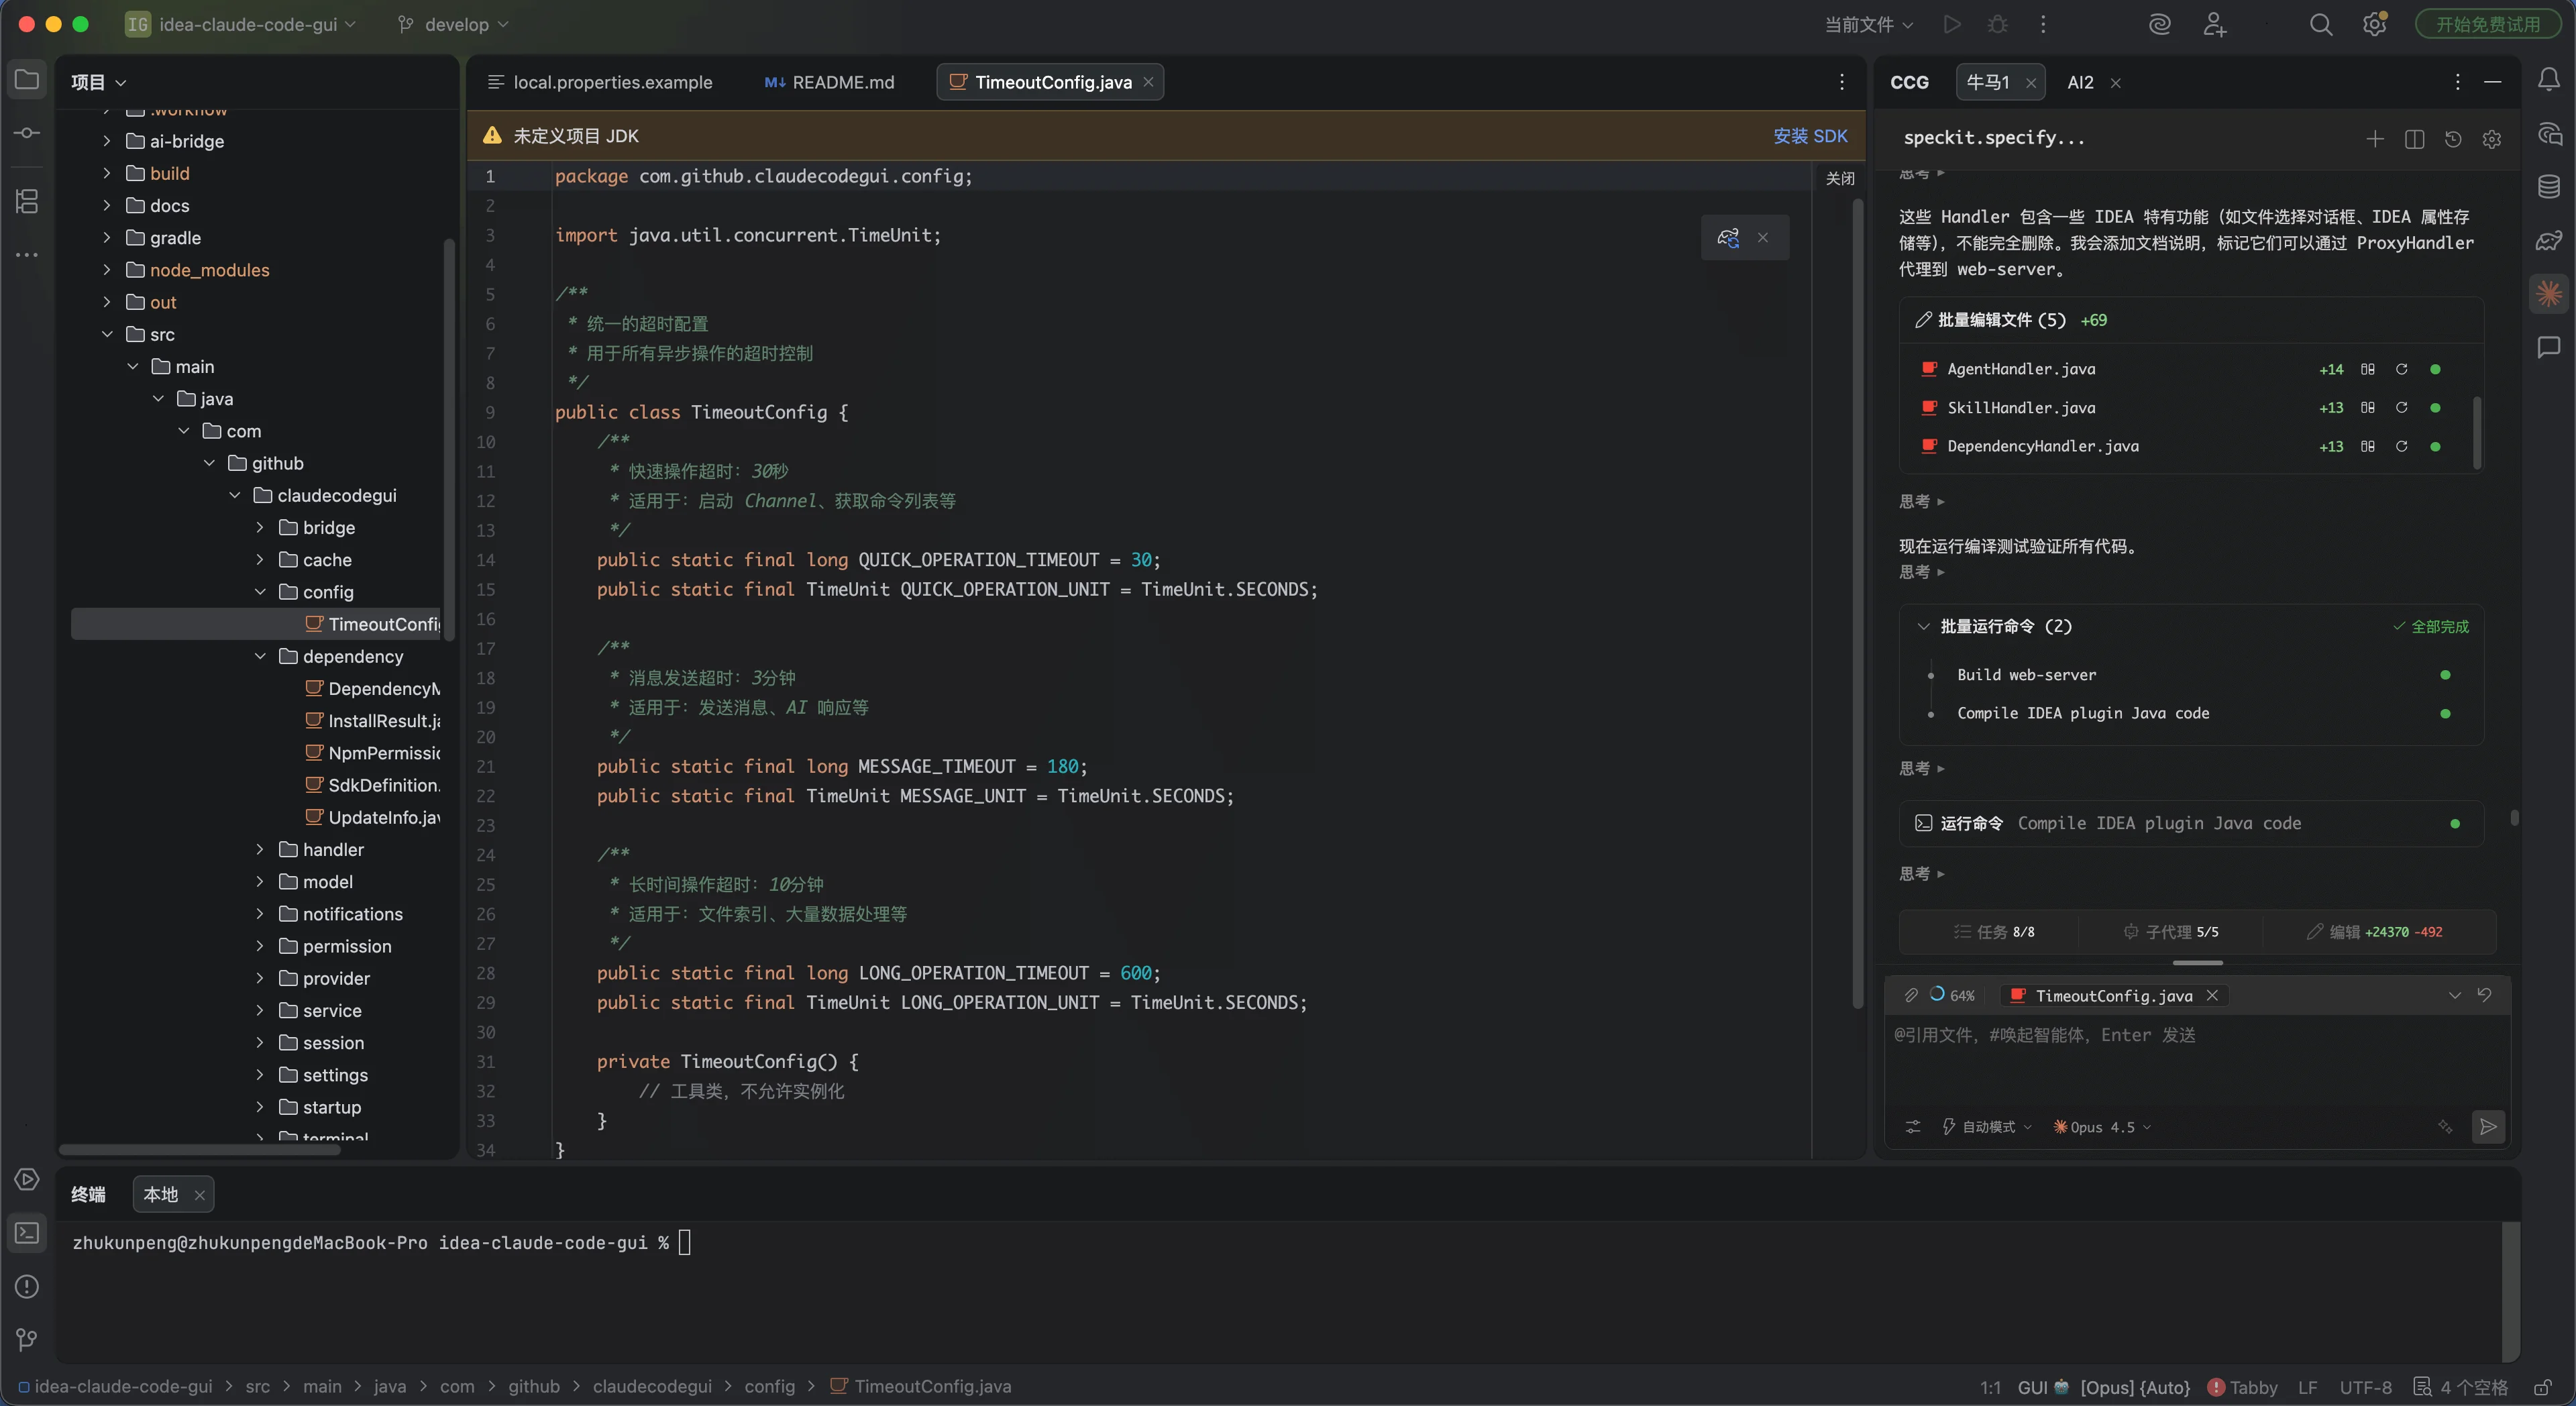Open the Opus 4.5 model dropdown
Screen dimensions: 2576x1406
coord(2102,1127)
